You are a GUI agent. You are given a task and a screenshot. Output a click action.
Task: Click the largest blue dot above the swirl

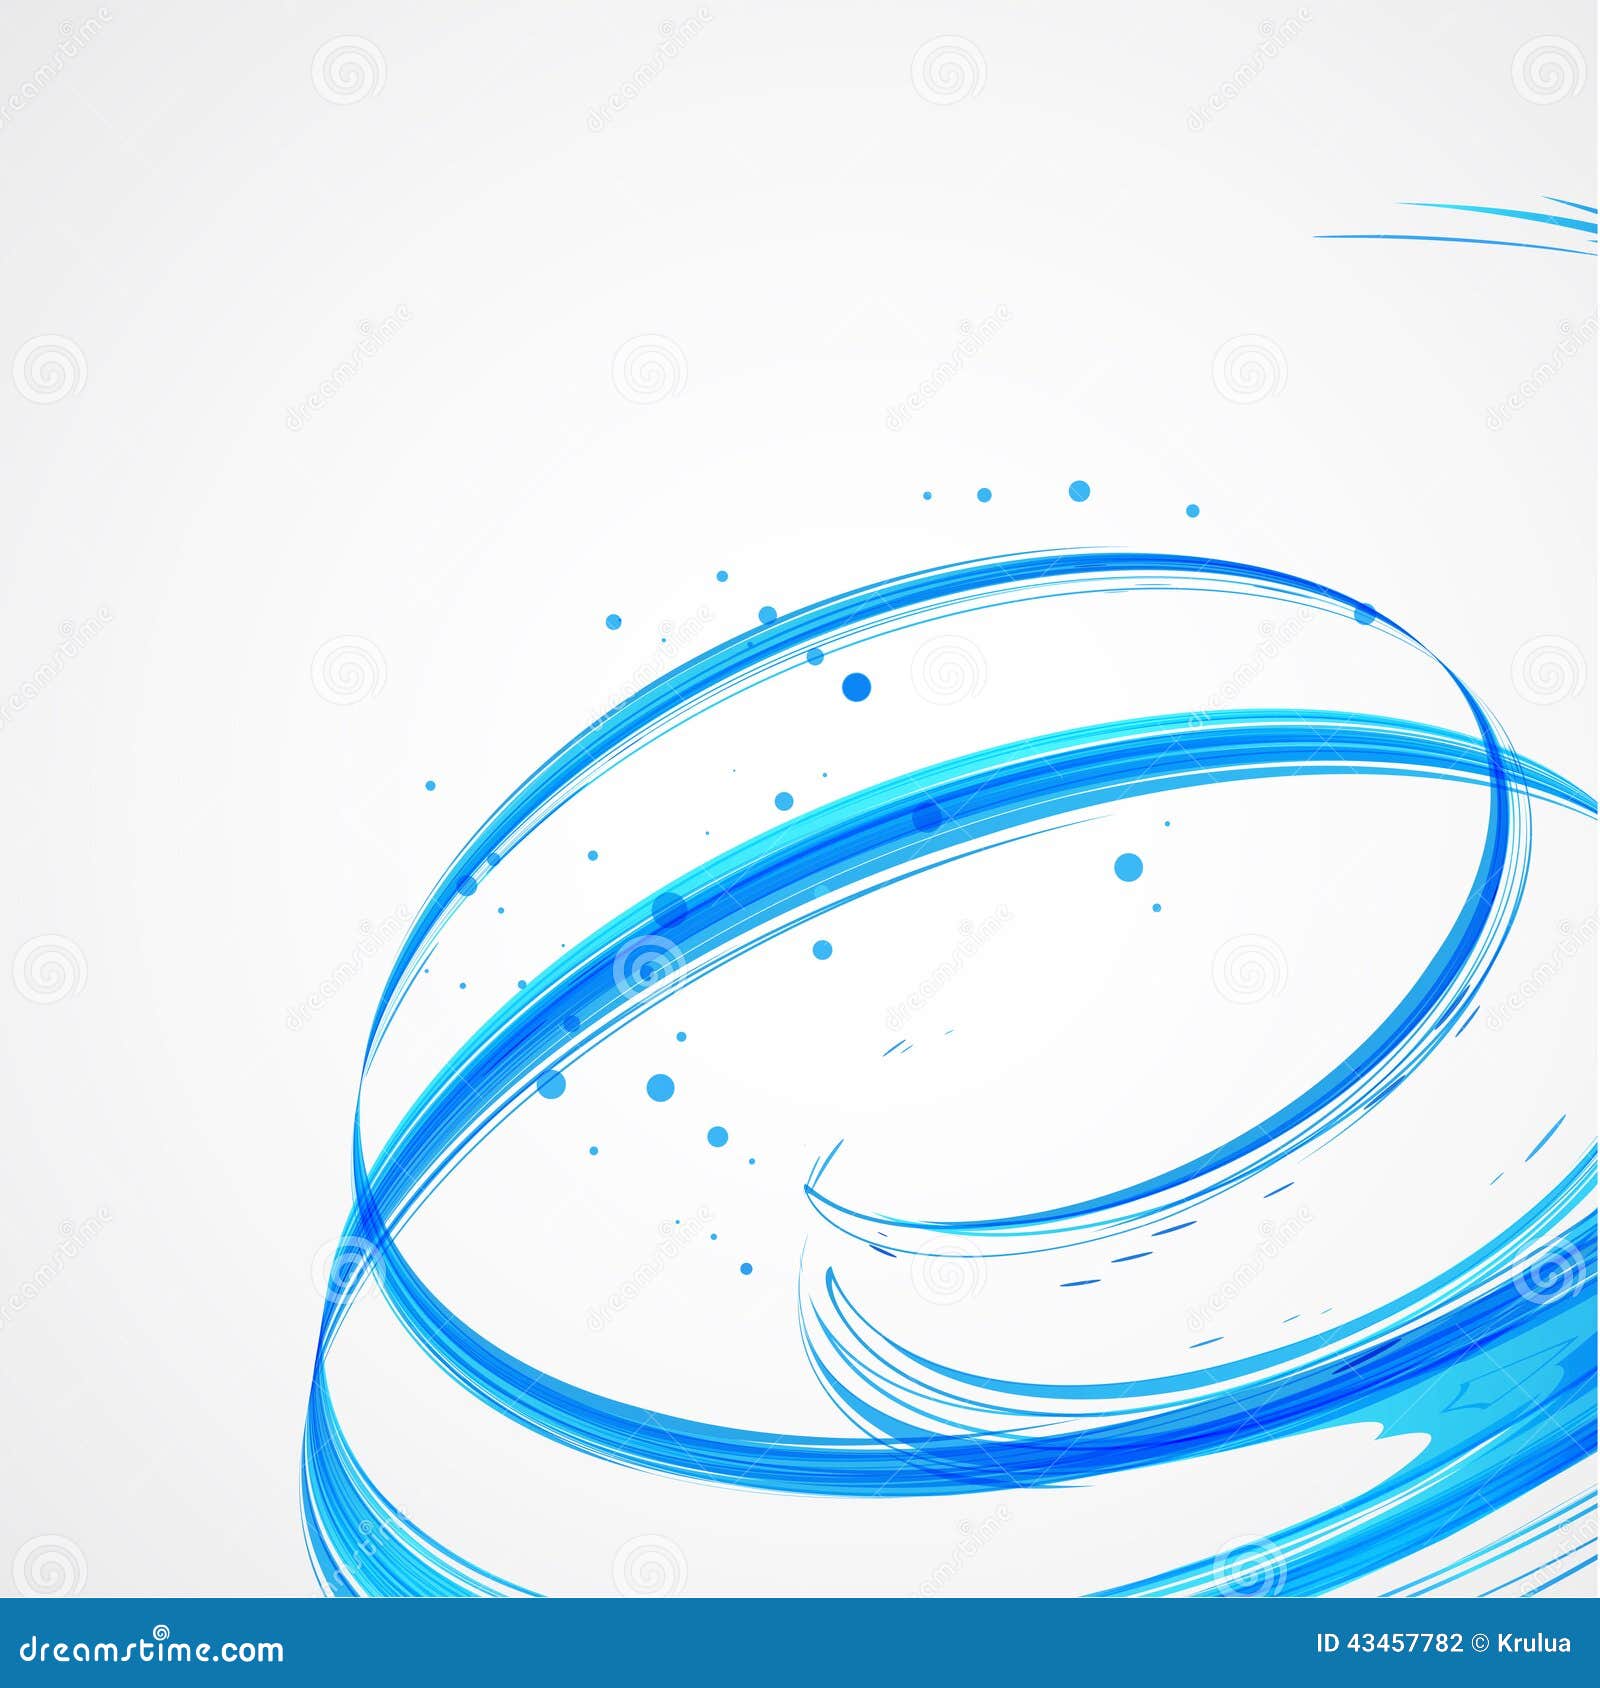pyautogui.click(x=855, y=685)
